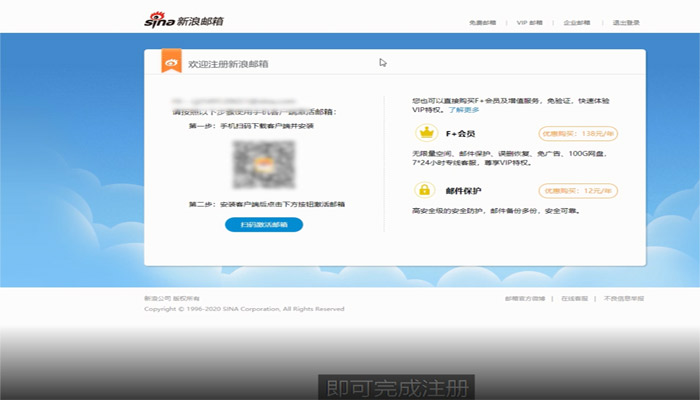
Task: Open 企业邮箱 in top navigation
Action: coord(577,23)
